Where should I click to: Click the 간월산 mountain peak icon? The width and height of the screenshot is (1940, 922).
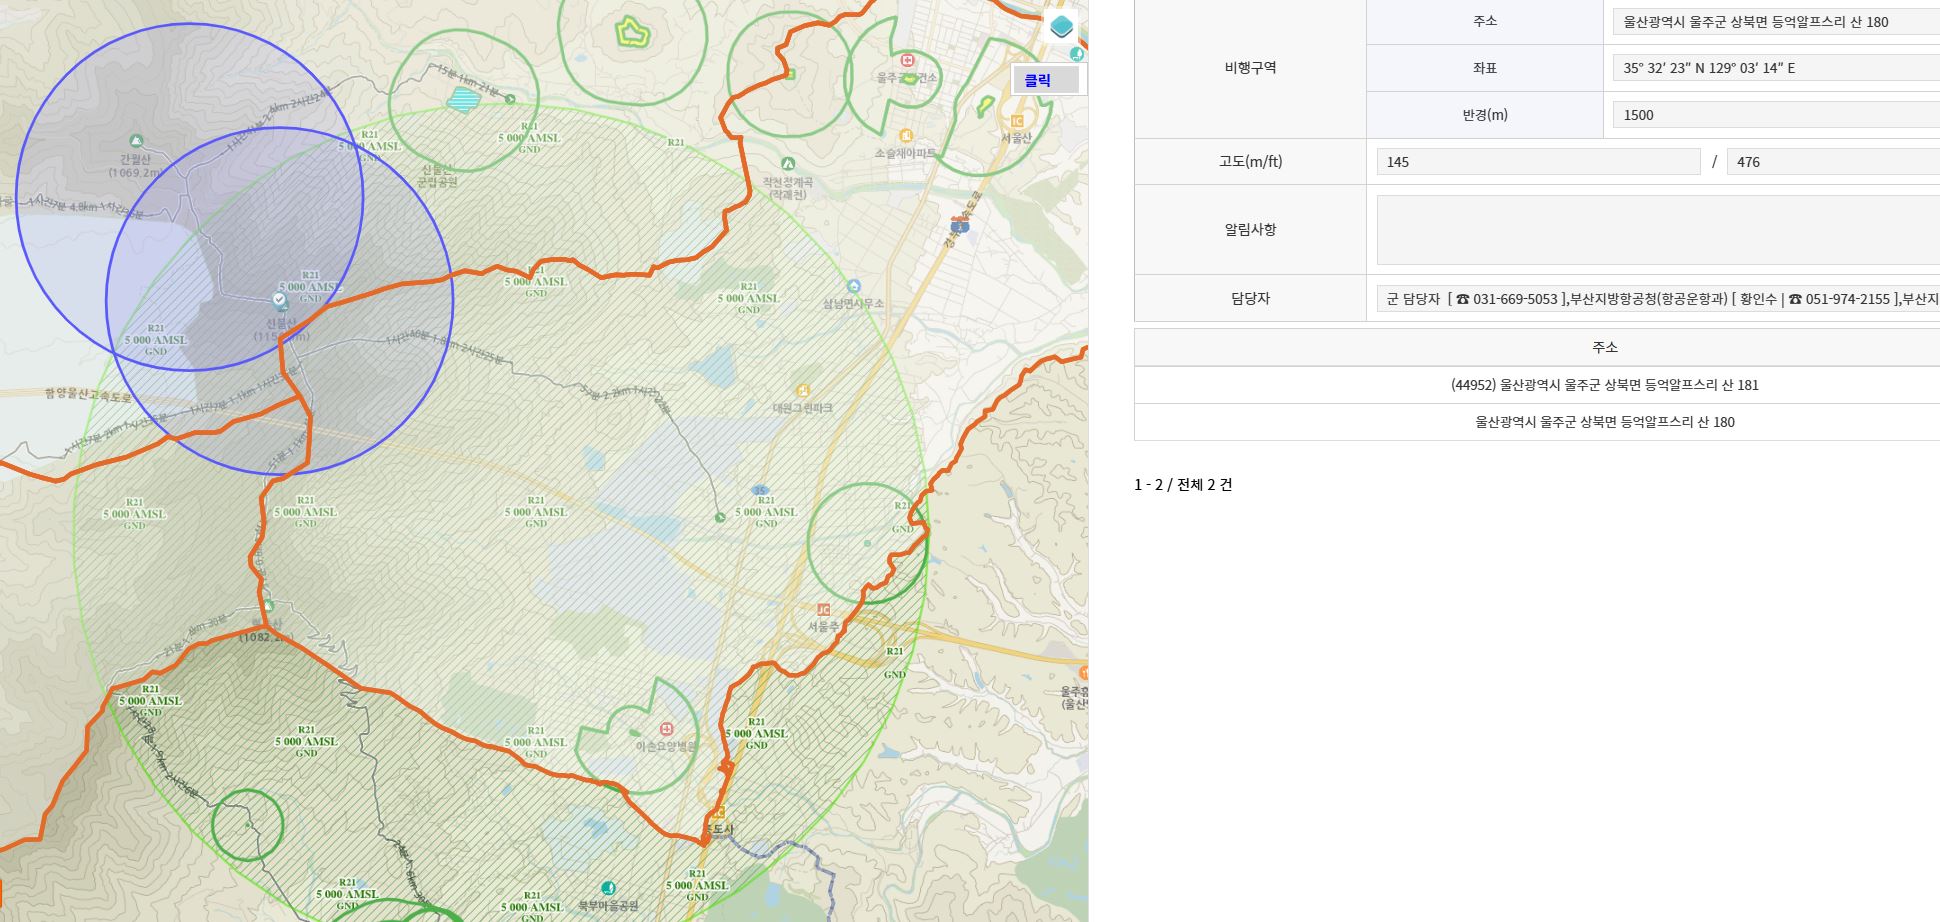coord(136,141)
